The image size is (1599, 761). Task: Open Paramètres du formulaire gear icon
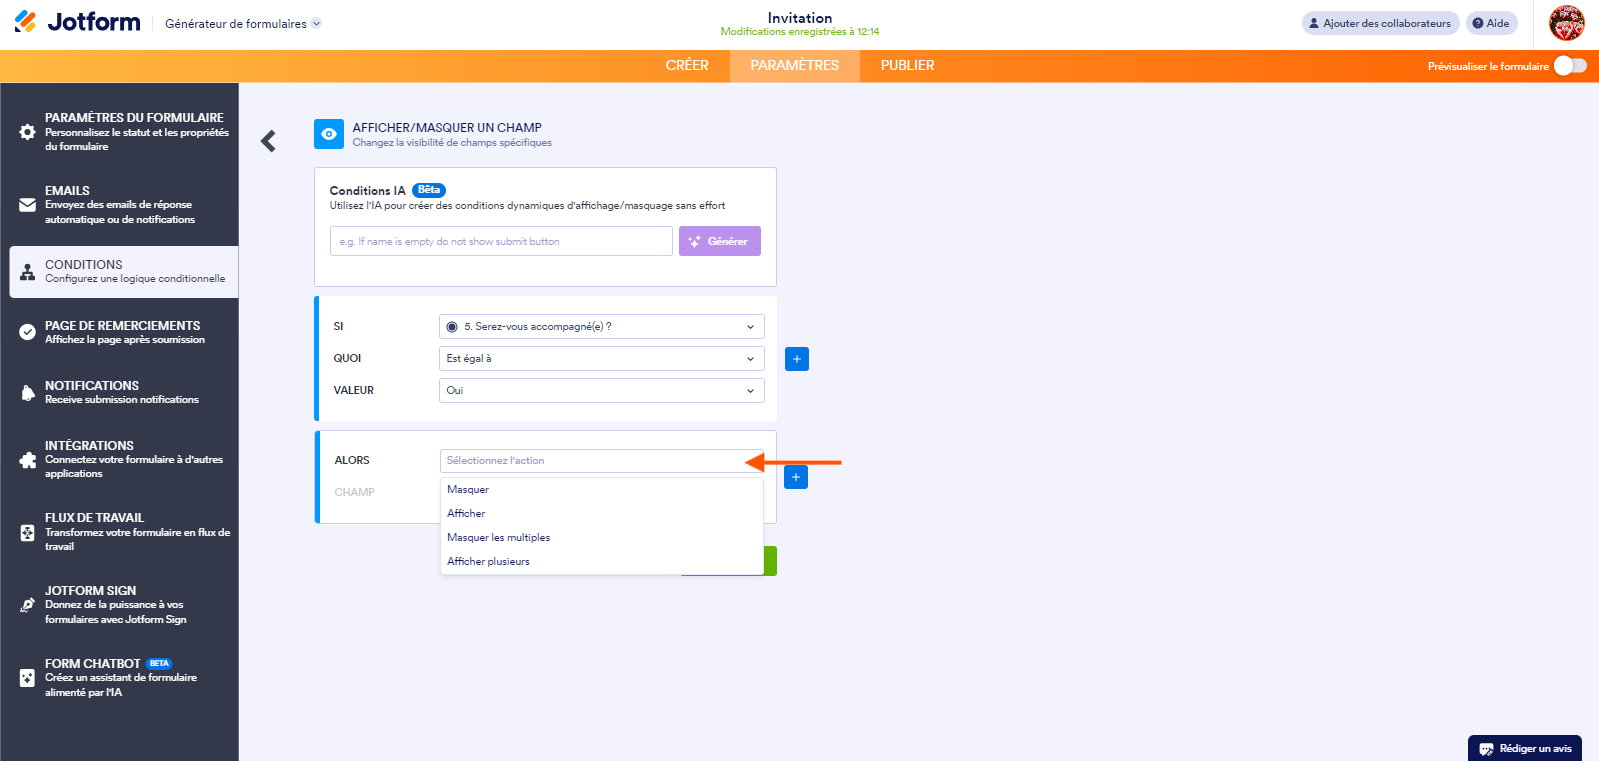tap(27, 132)
